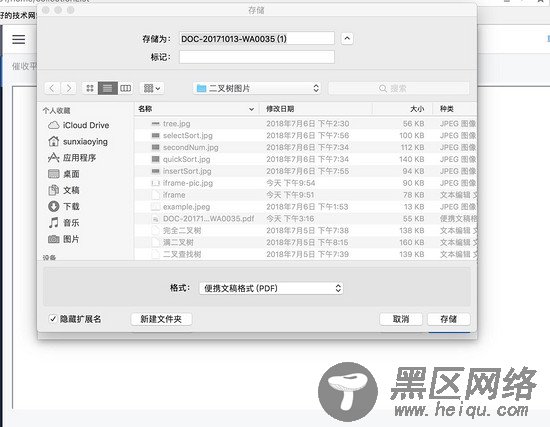Open 文稿 in the sidebar
The height and width of the screenshot is (427, 550).
[x=63, y=190]
